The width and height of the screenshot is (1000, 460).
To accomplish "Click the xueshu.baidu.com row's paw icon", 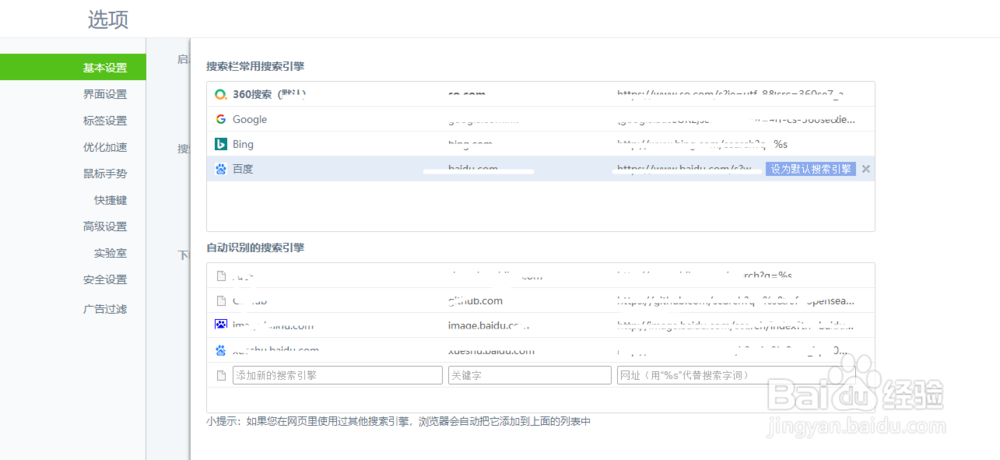I will tap(221, 350).
